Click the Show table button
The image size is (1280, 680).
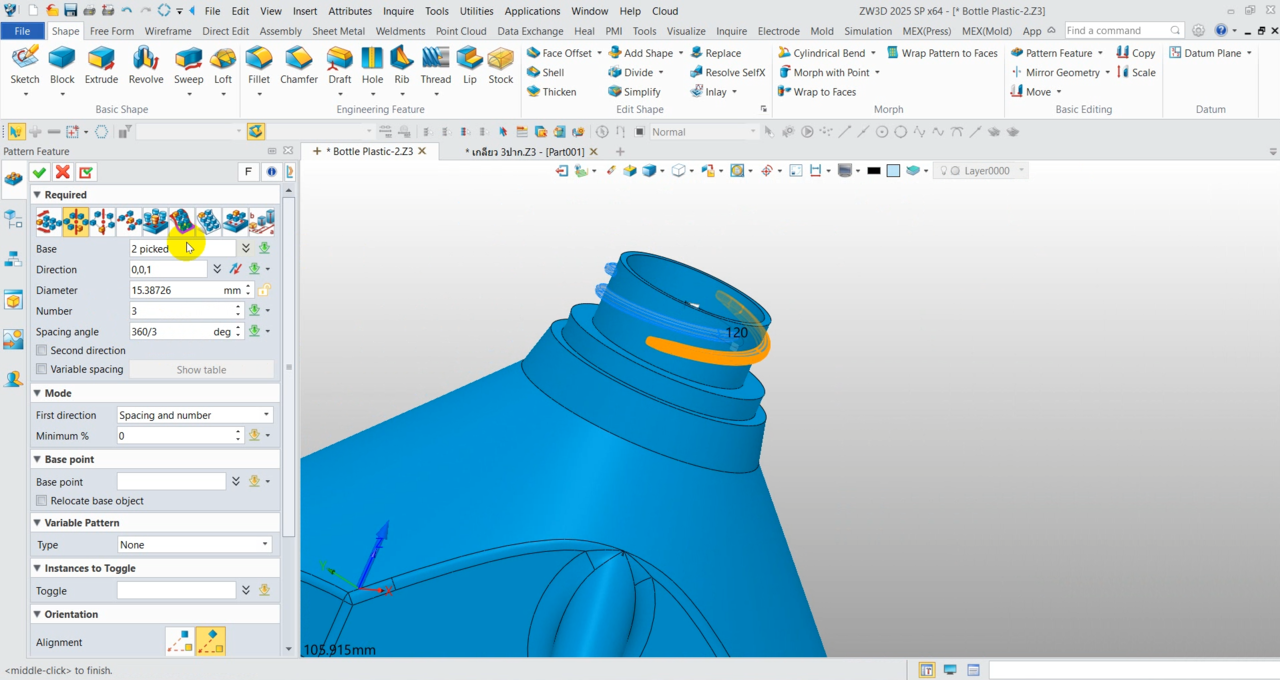tap(201, 370)
